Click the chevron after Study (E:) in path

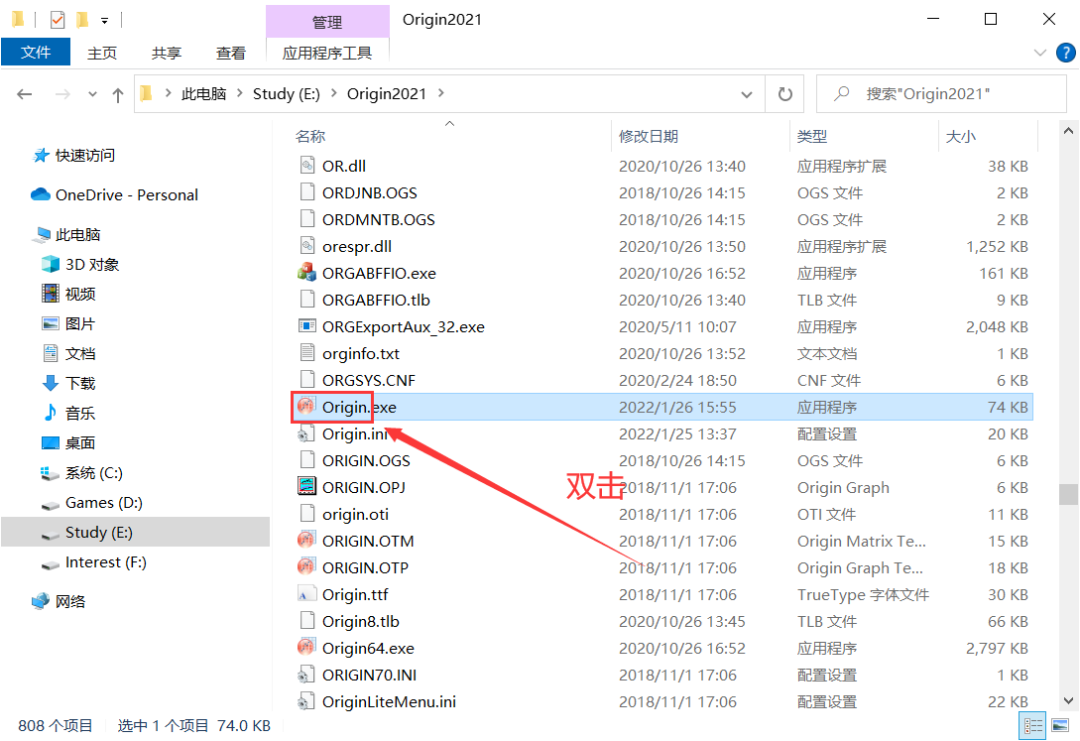pyautogui.click(x=333, y=93)
